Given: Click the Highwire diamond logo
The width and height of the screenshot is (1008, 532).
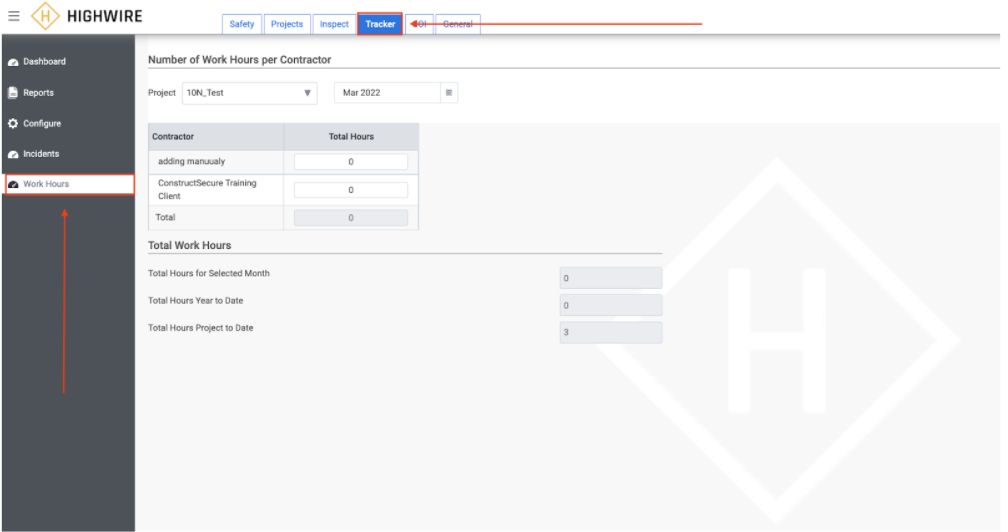Looking at the screenshot, I should point(45,16).
